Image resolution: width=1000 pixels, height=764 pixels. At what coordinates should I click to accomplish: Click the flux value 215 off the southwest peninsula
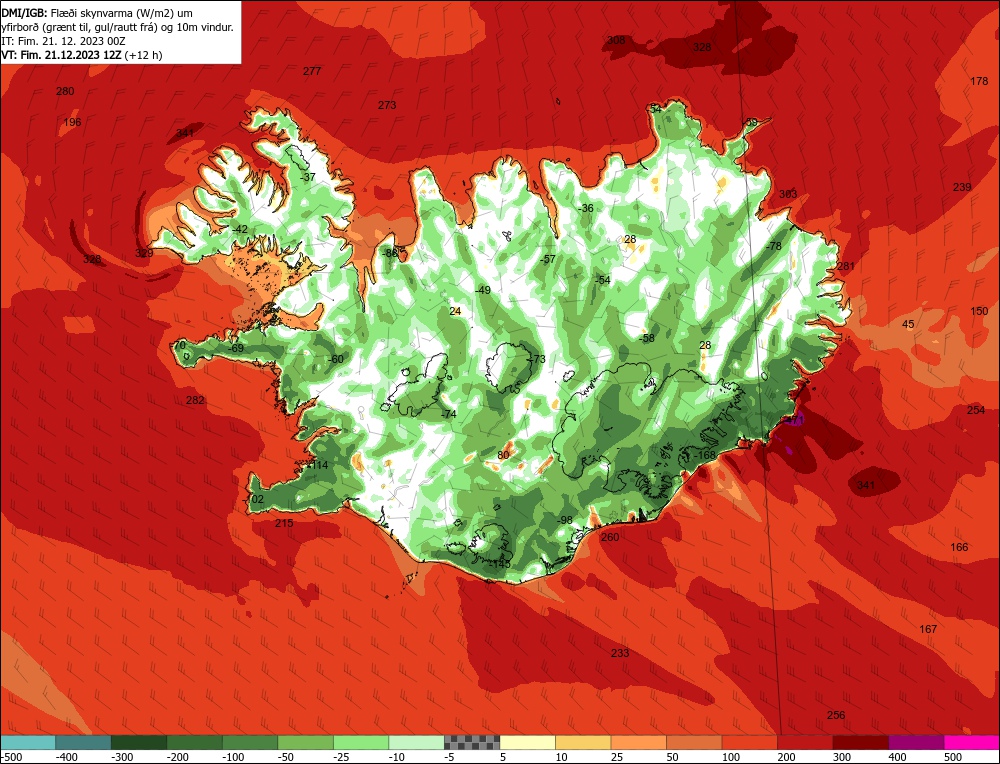pyautogui.click(x=284, y=523)
